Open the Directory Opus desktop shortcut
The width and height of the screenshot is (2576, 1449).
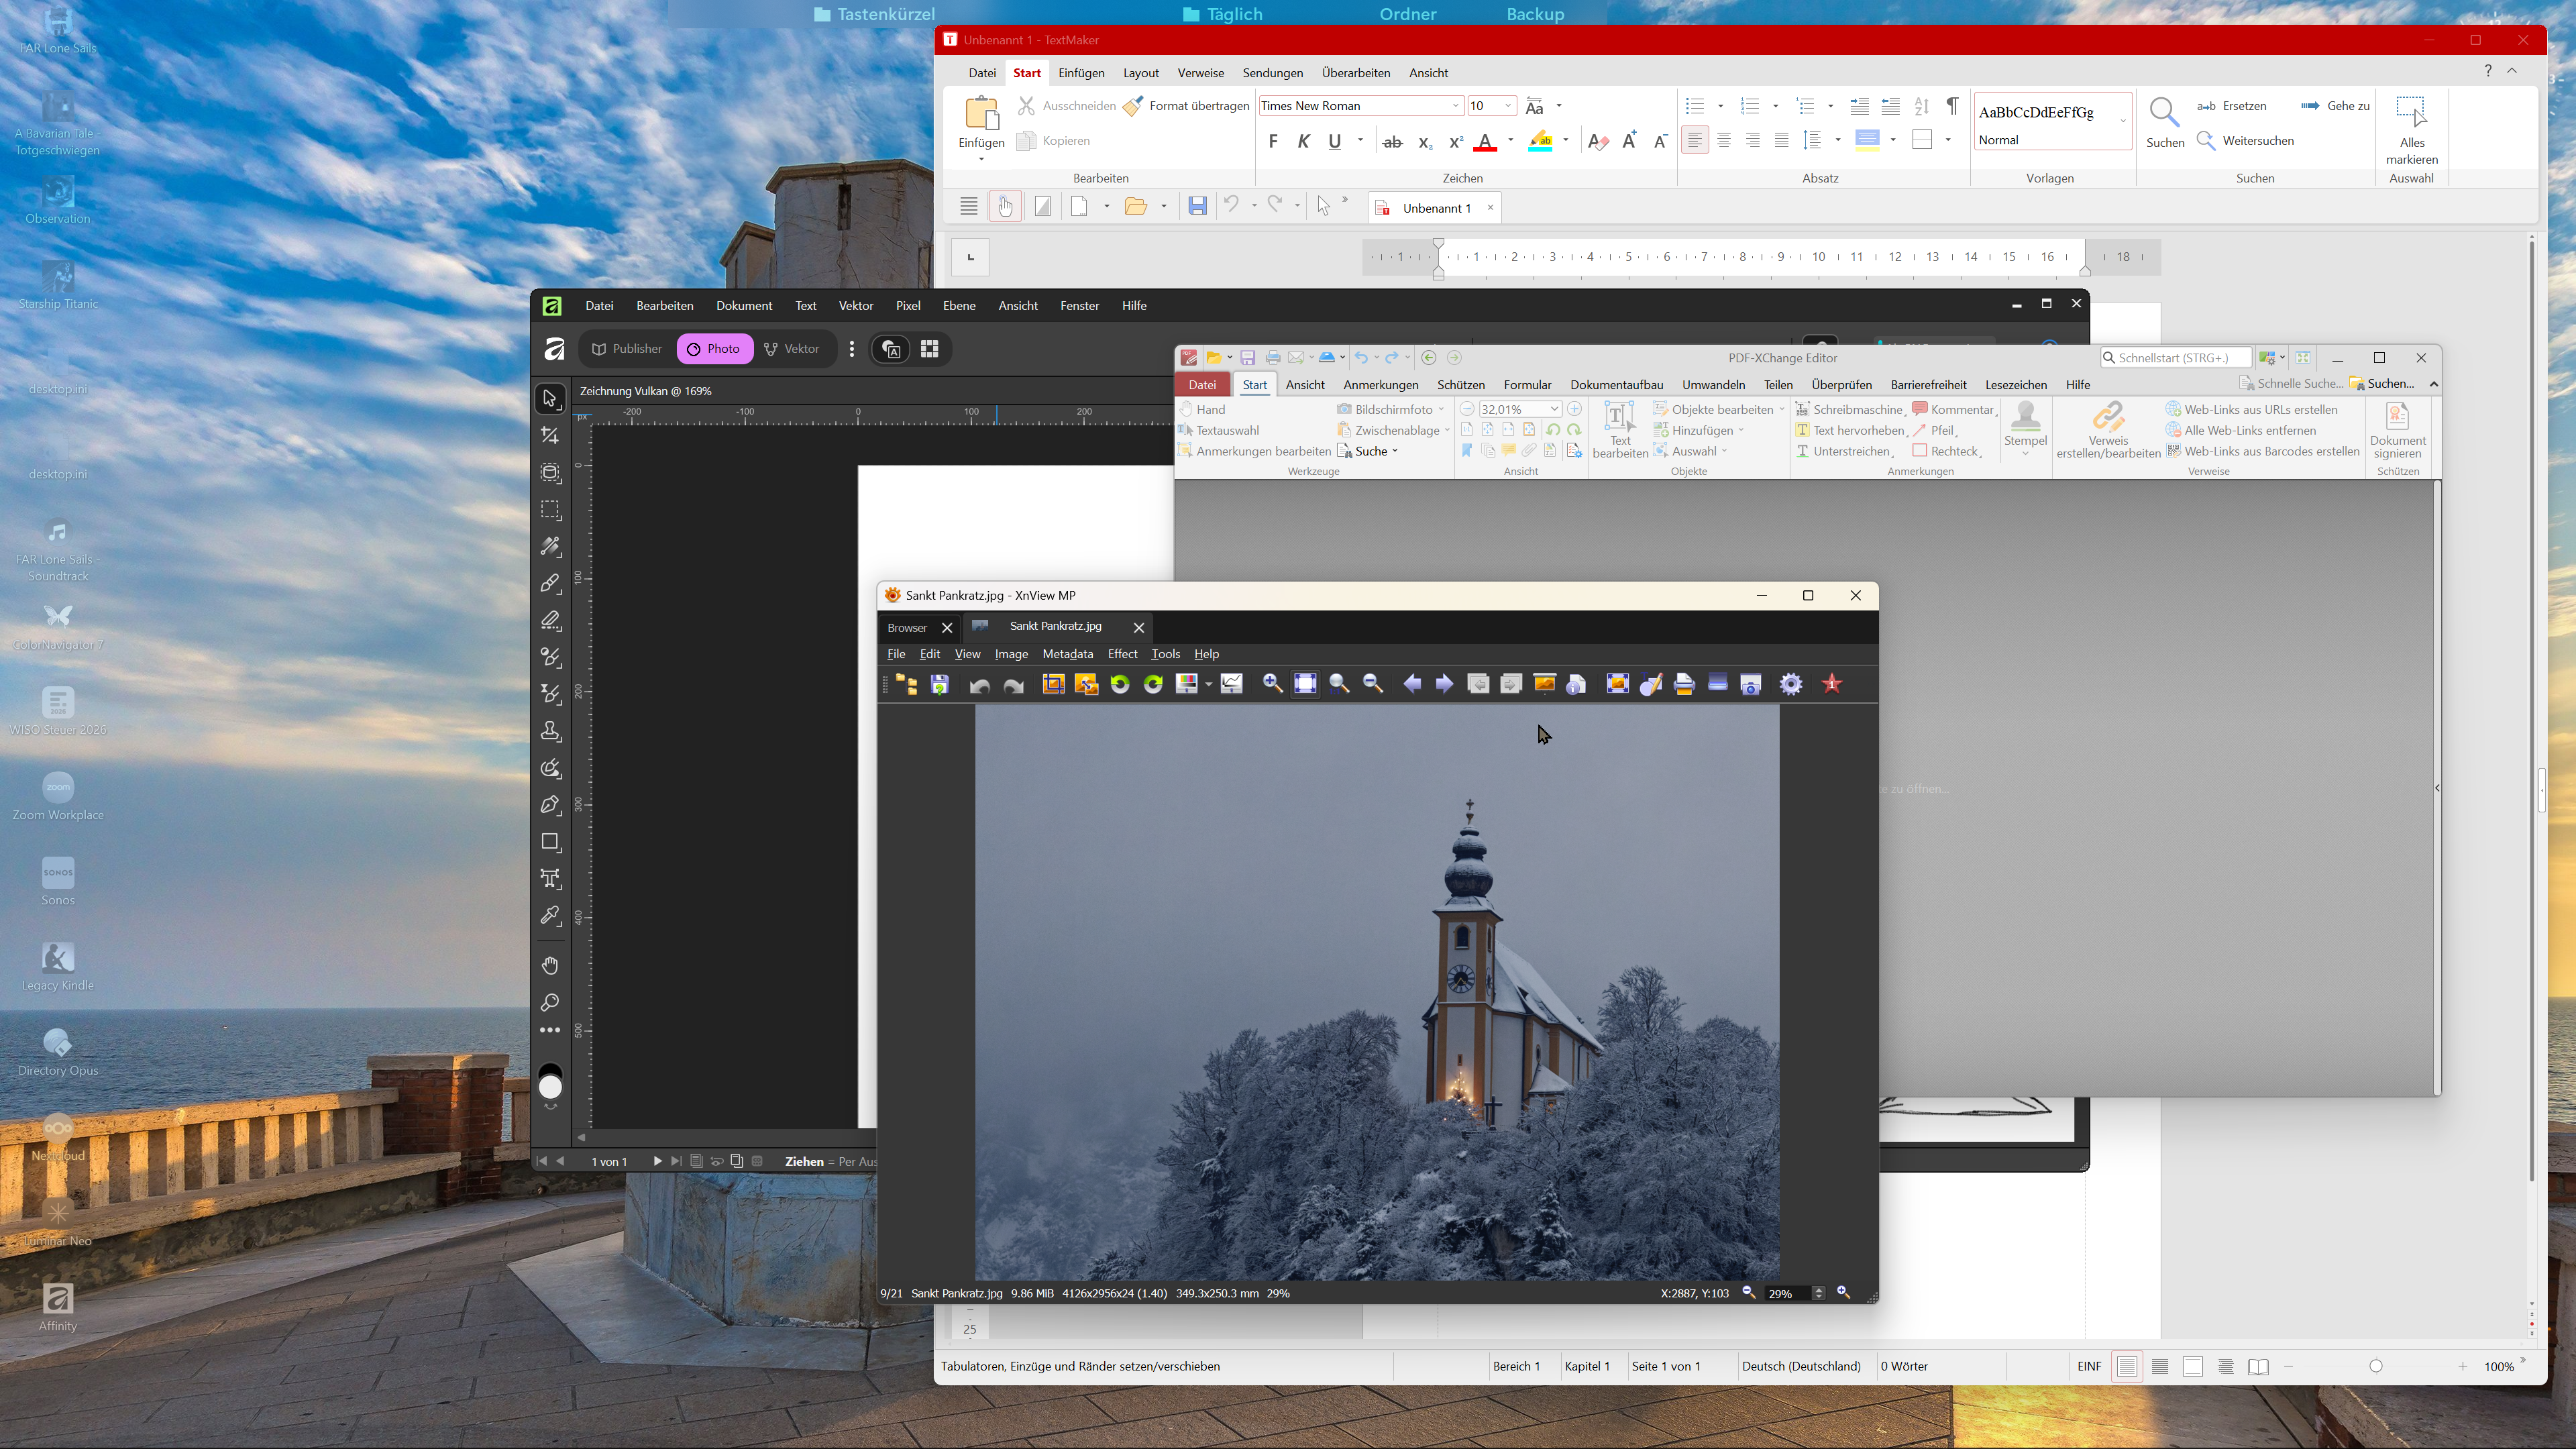coord(58,1052)
